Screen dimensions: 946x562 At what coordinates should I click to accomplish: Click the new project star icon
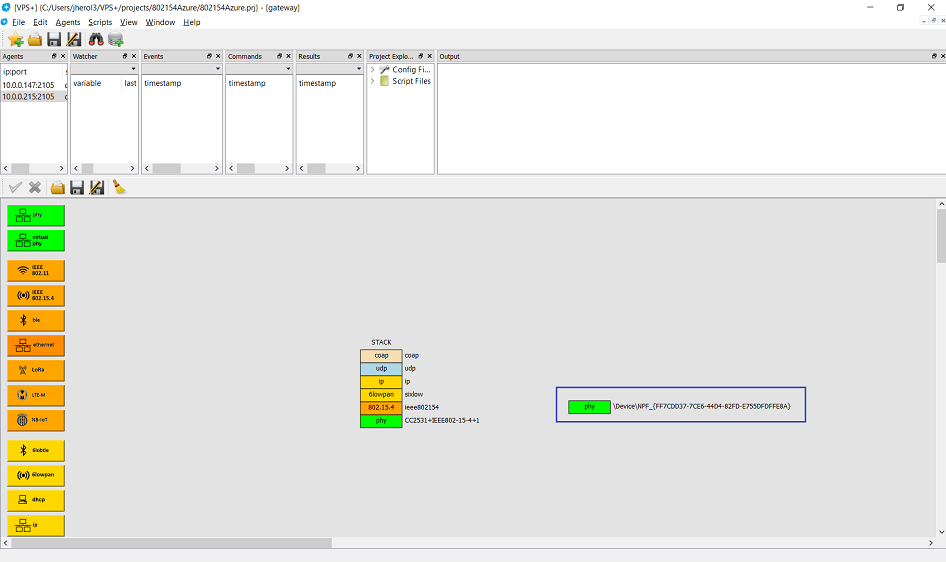tap(15, 39)
